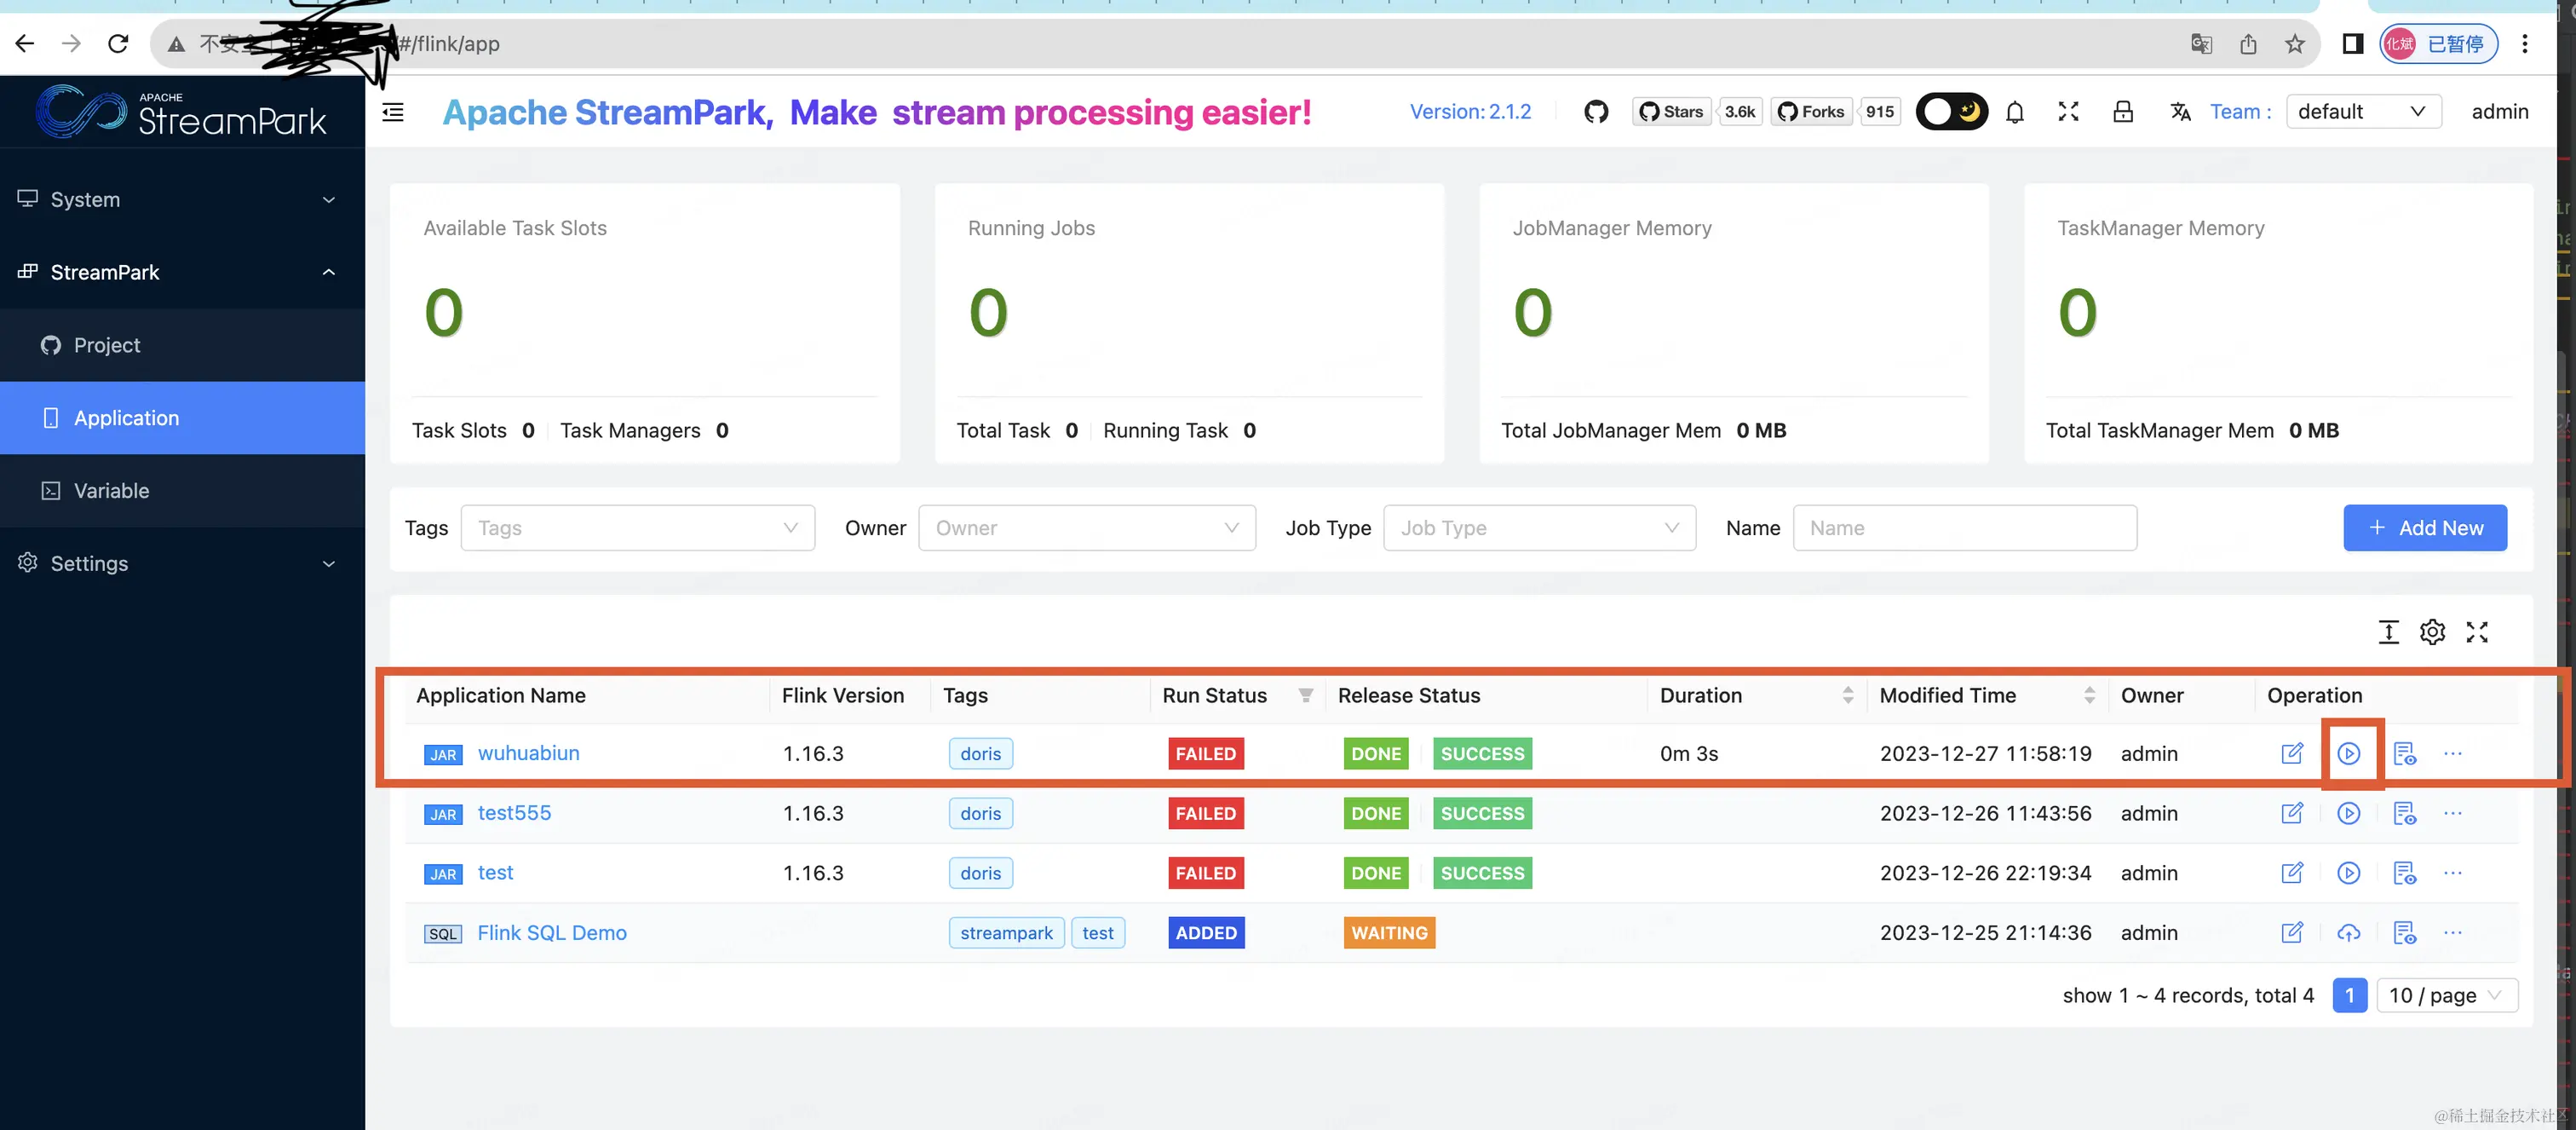
Task: Open the Team default dropdown
Action: [x=2363, y=112]
